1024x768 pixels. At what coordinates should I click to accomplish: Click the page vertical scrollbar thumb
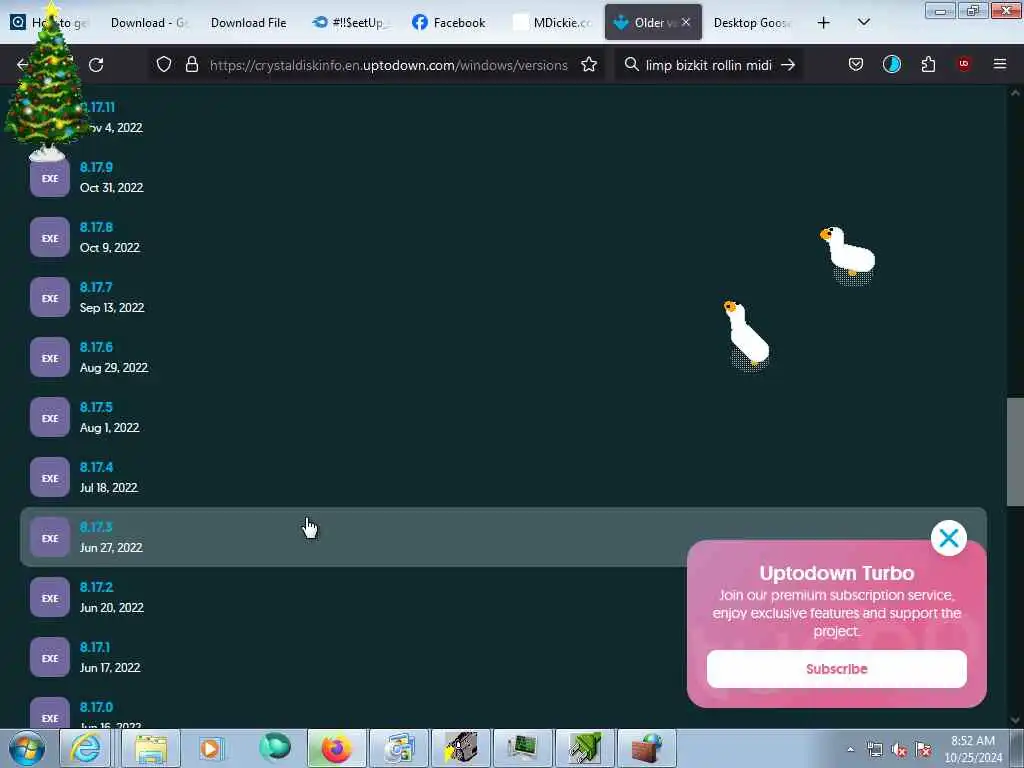(1015, 452)
